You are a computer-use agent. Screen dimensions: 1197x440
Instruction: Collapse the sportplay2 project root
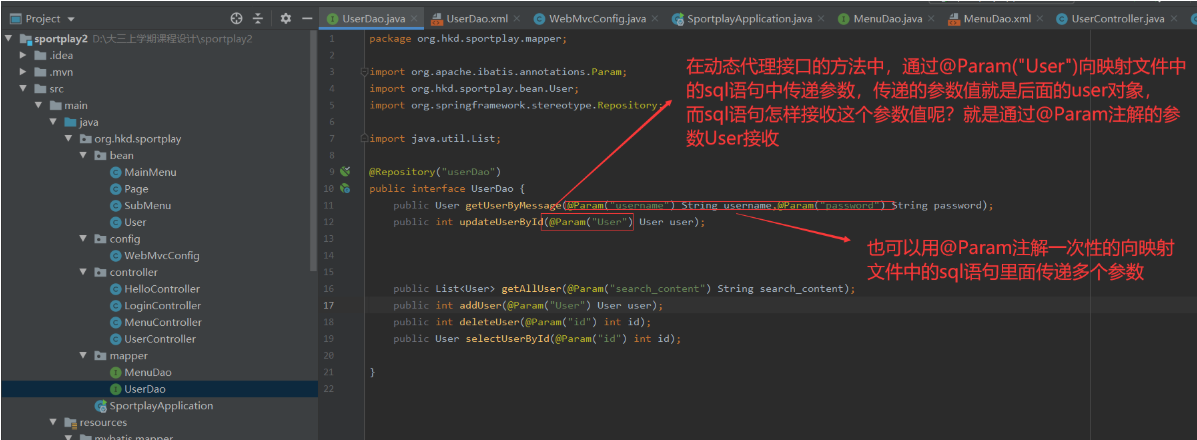(x=8, y=38)
